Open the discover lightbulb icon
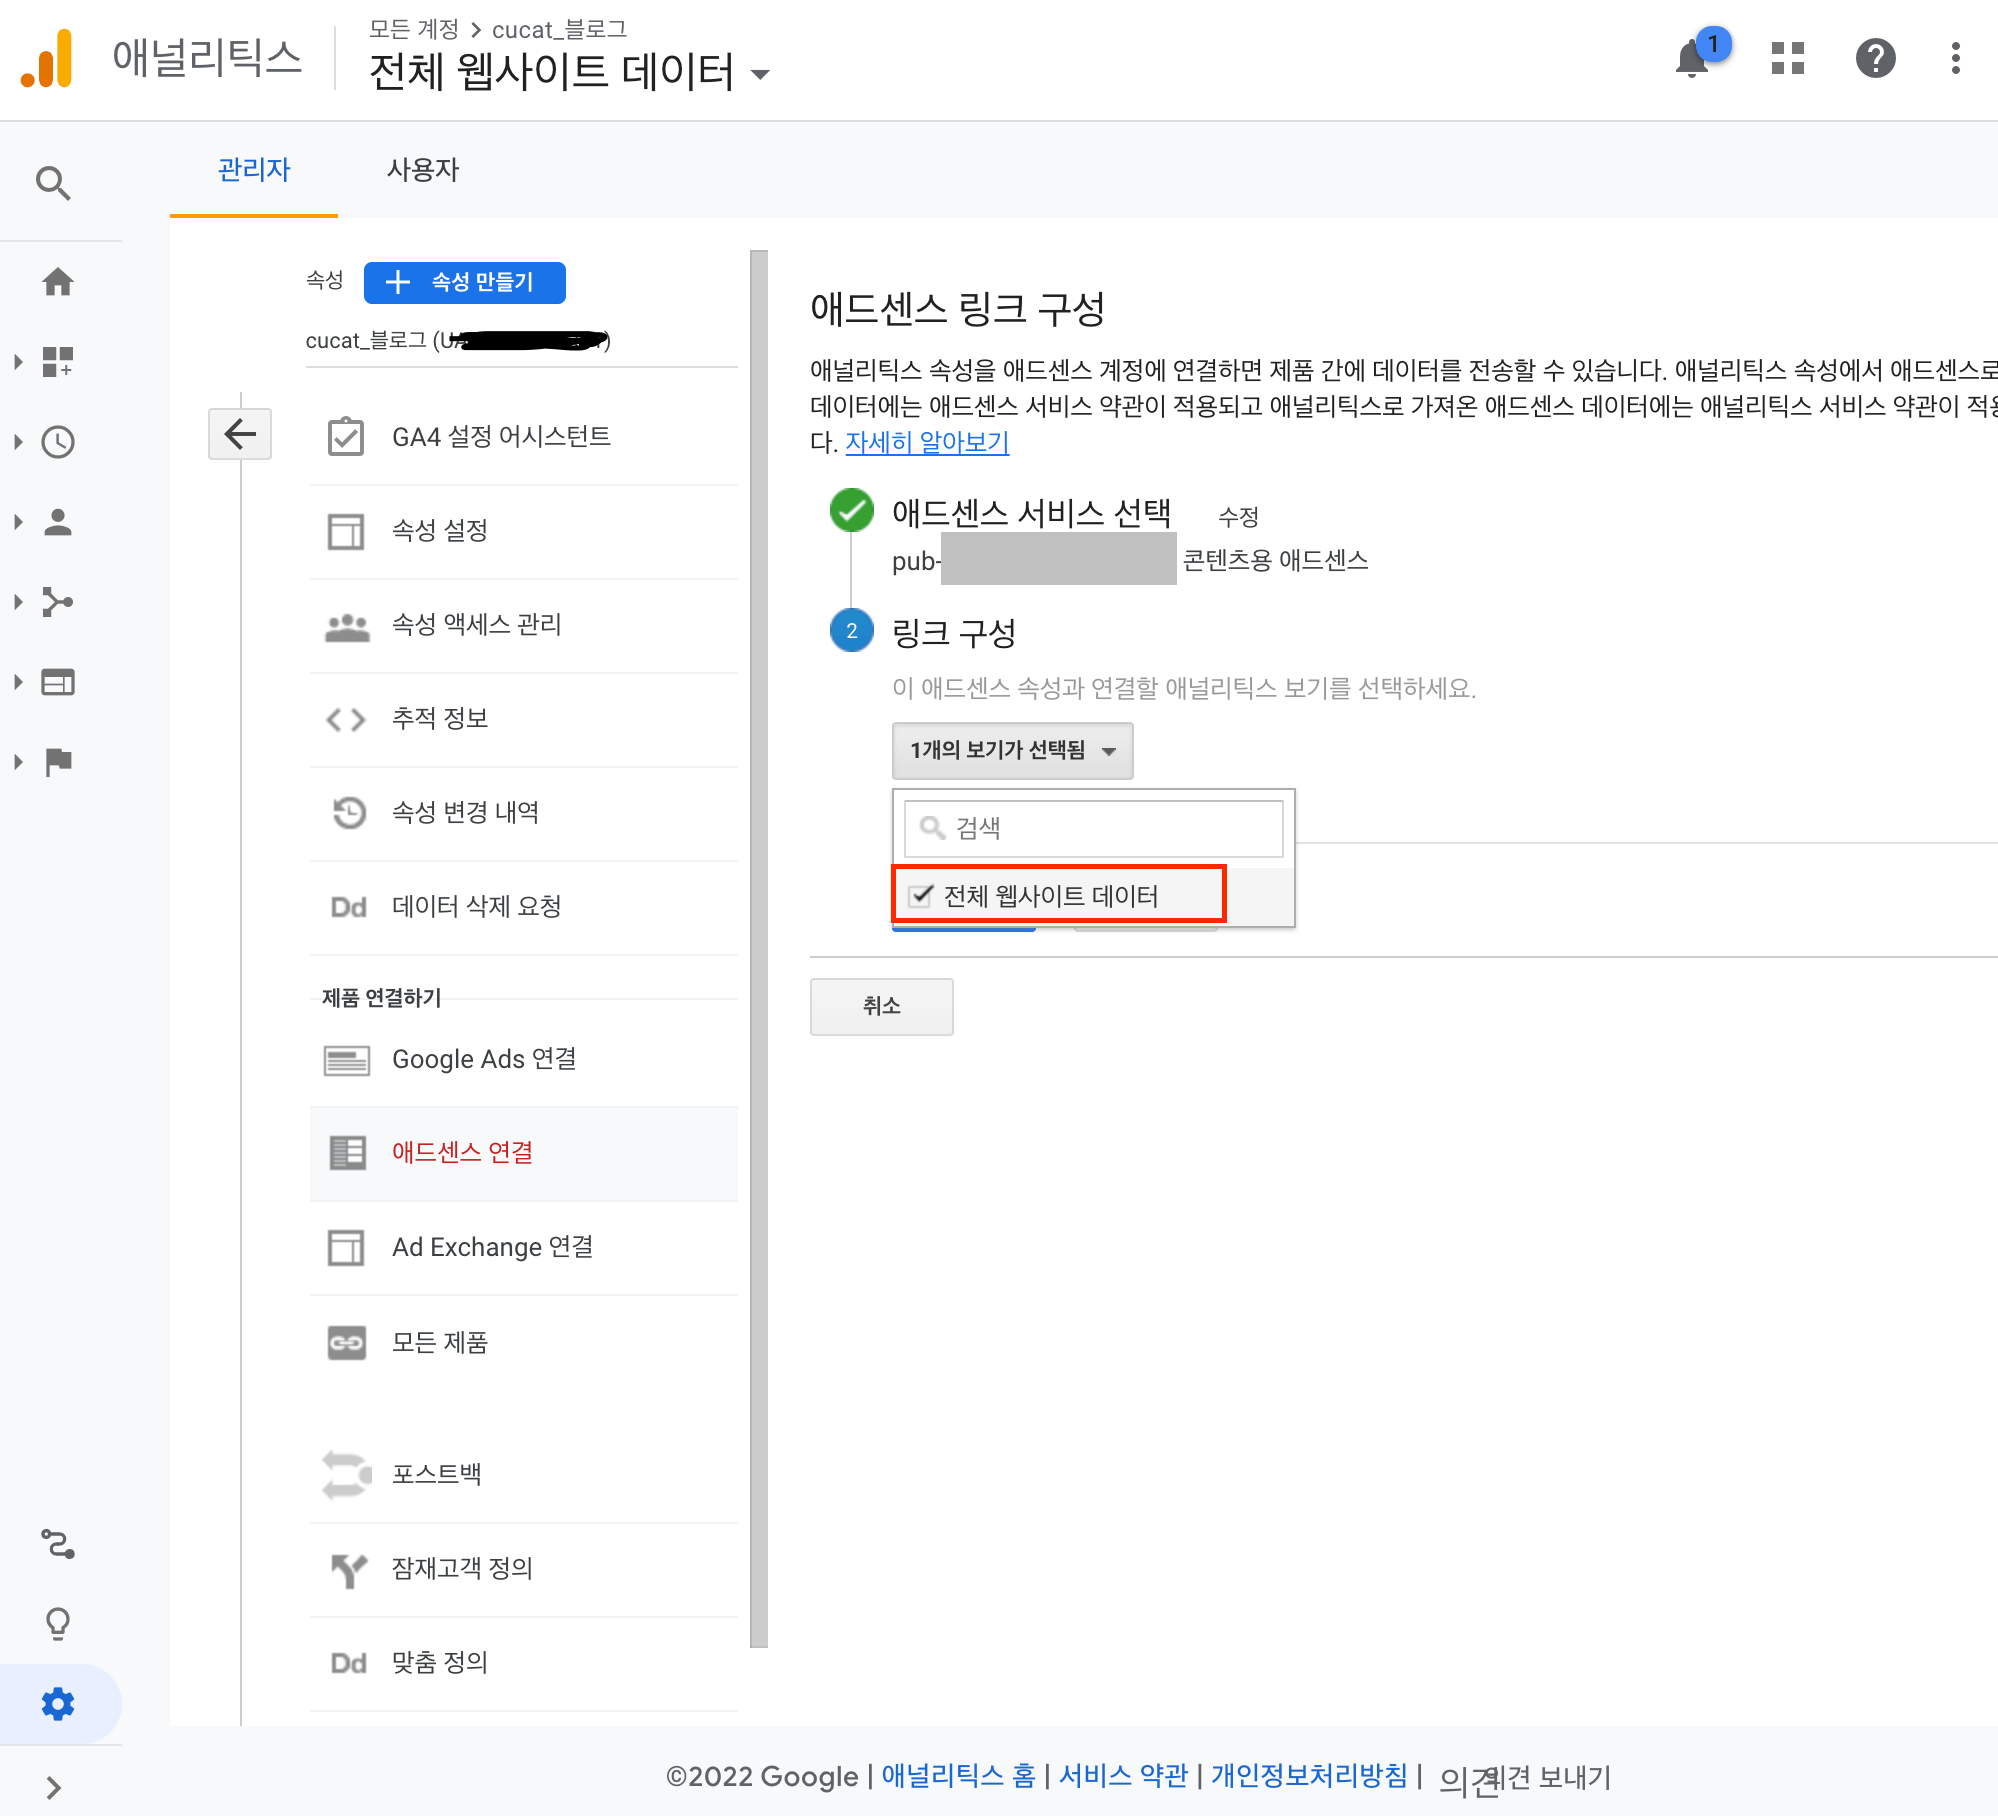This screenshot has height=1816, width=1998. pos(58,1624)
